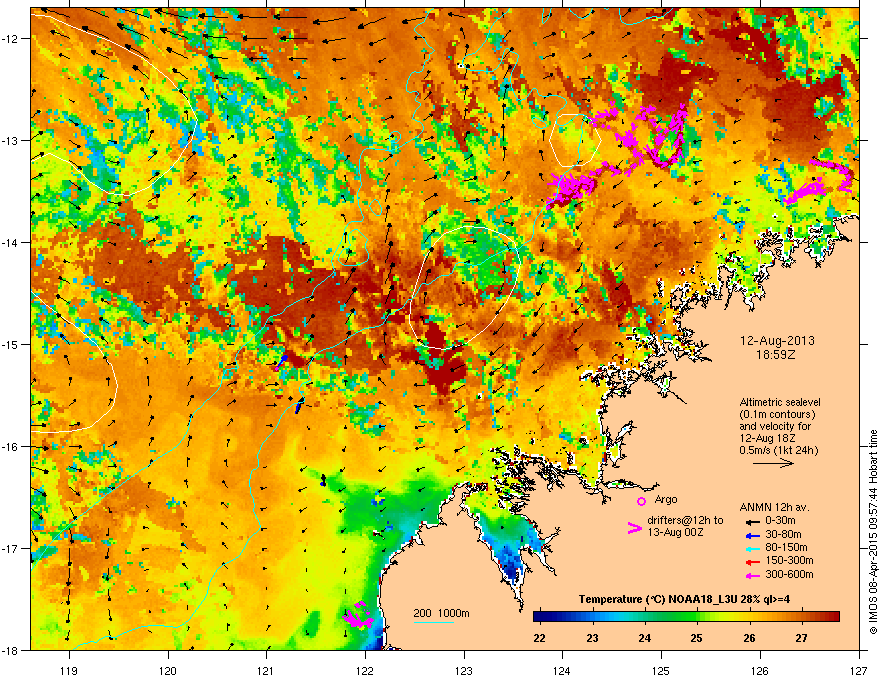Click the longitude axis label 127
This screenshot has width=880, height=680.
(x=859, y=670)
